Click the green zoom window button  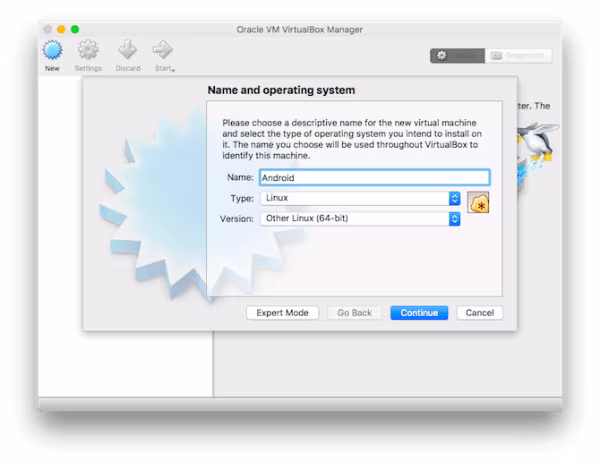(x=75, y=29)
